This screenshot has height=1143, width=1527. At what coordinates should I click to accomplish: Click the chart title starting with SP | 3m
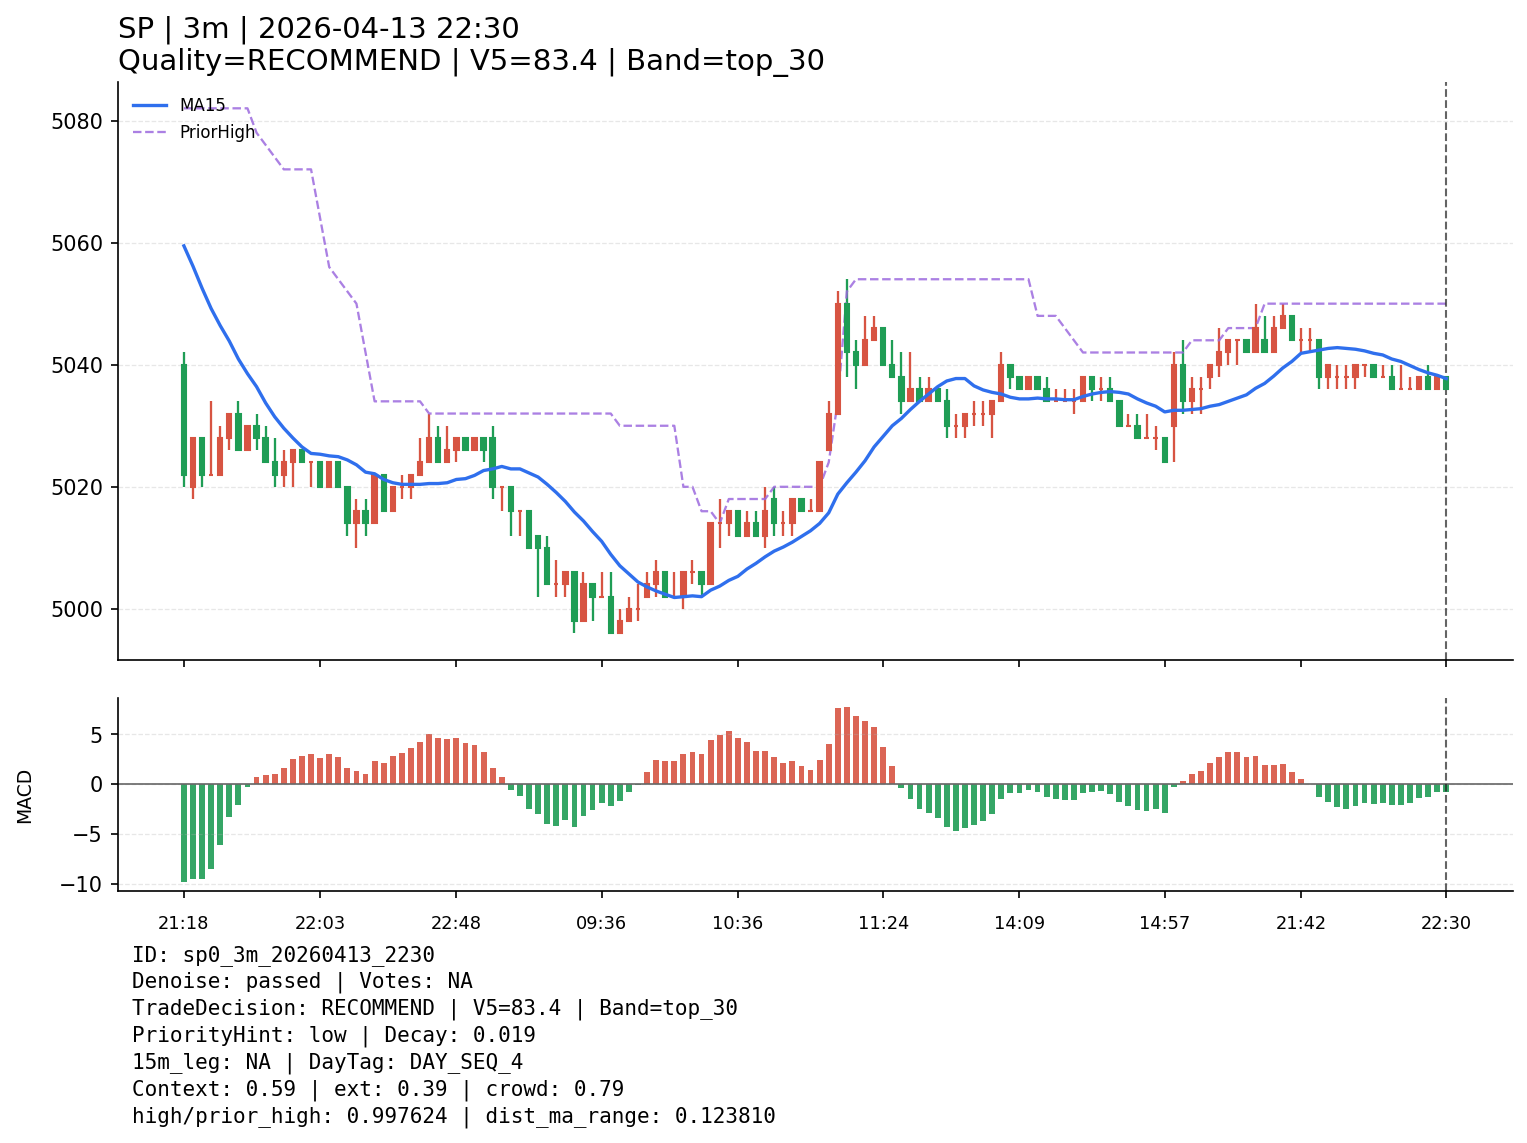[318, 29]
